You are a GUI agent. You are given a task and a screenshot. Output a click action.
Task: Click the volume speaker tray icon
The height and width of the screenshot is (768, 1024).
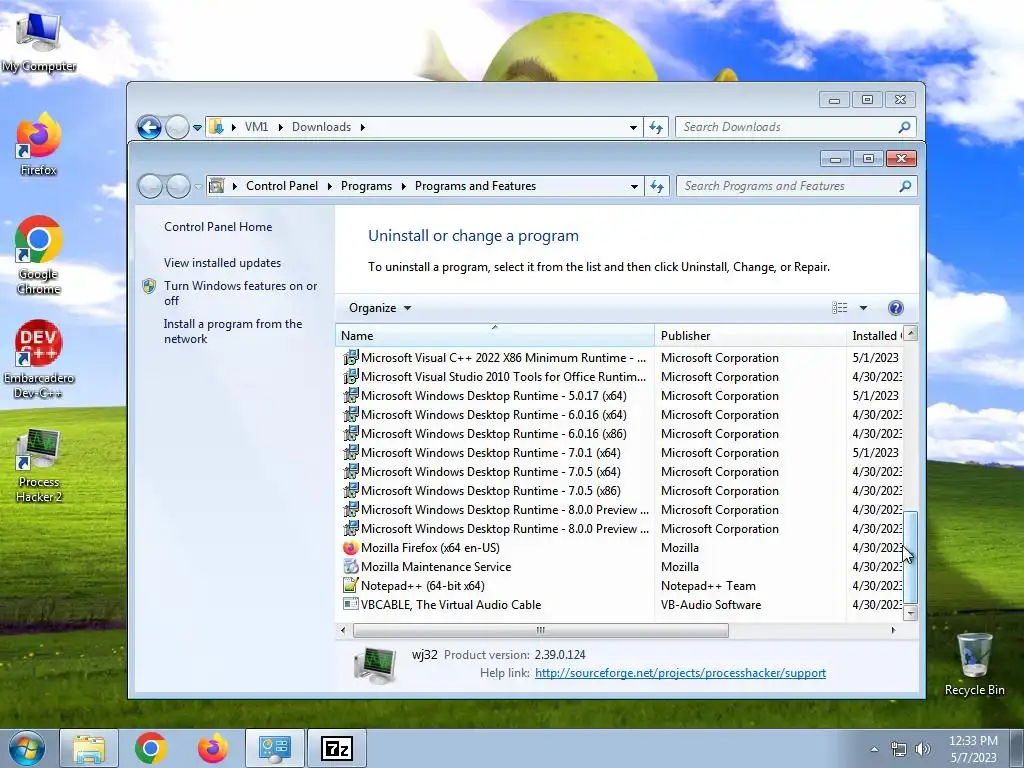pyautogui.click(x=923, y=749)
